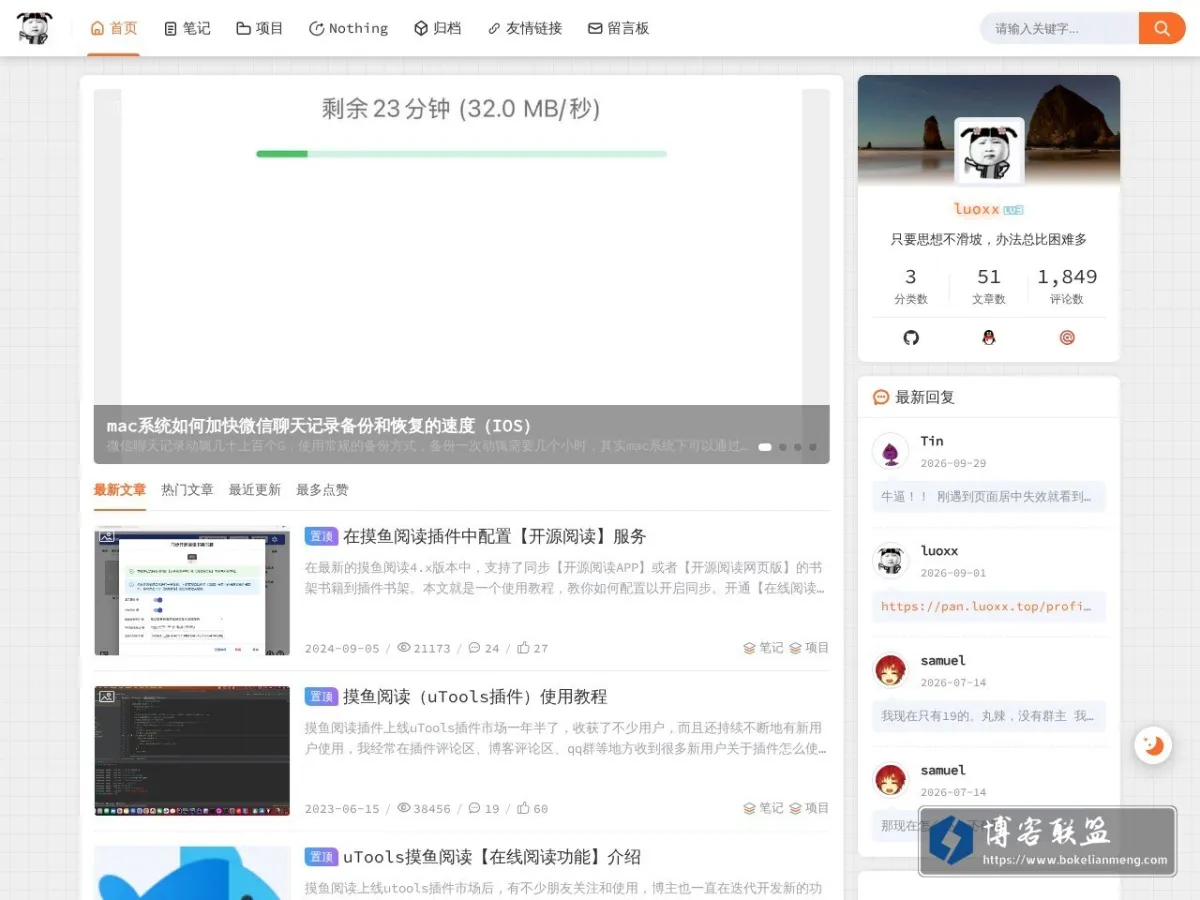The width and height of the screenshot is (1200, 900).
Task: Open thumbnail of 摸鱼阅读 使用教程 article
Action: pyautogui.click(x=192, y=751)
